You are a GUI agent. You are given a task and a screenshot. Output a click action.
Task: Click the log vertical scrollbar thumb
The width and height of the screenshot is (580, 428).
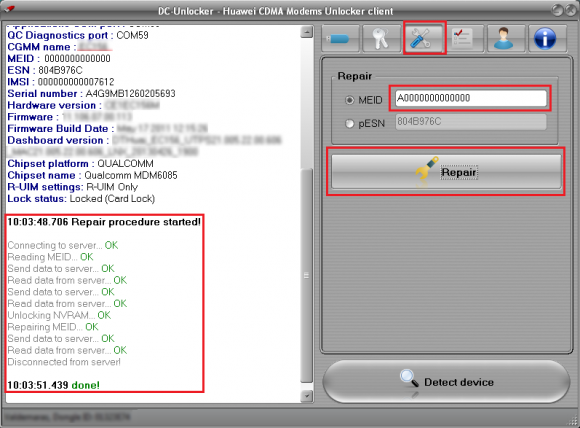coord(306,275)
